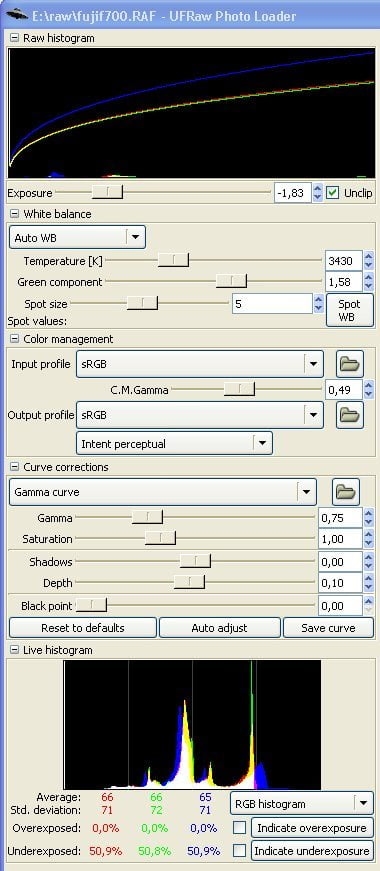Image resolution: width=380 pixels, height=871 pixels.
Task: Open folder icon beside Output profile
Action: pos(349,414)
